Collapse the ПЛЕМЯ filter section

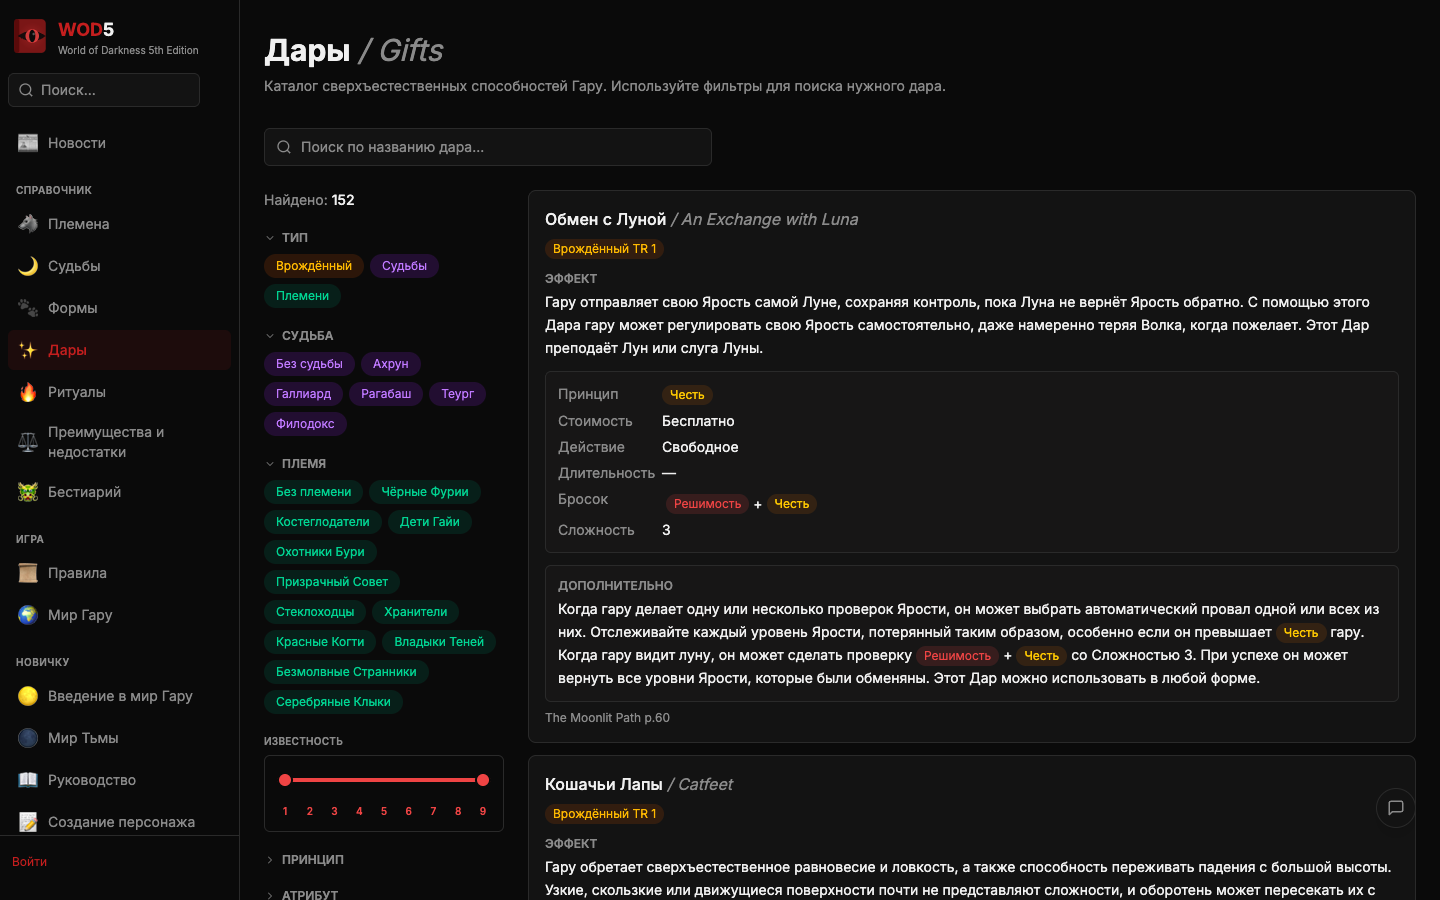click(296, 464)
